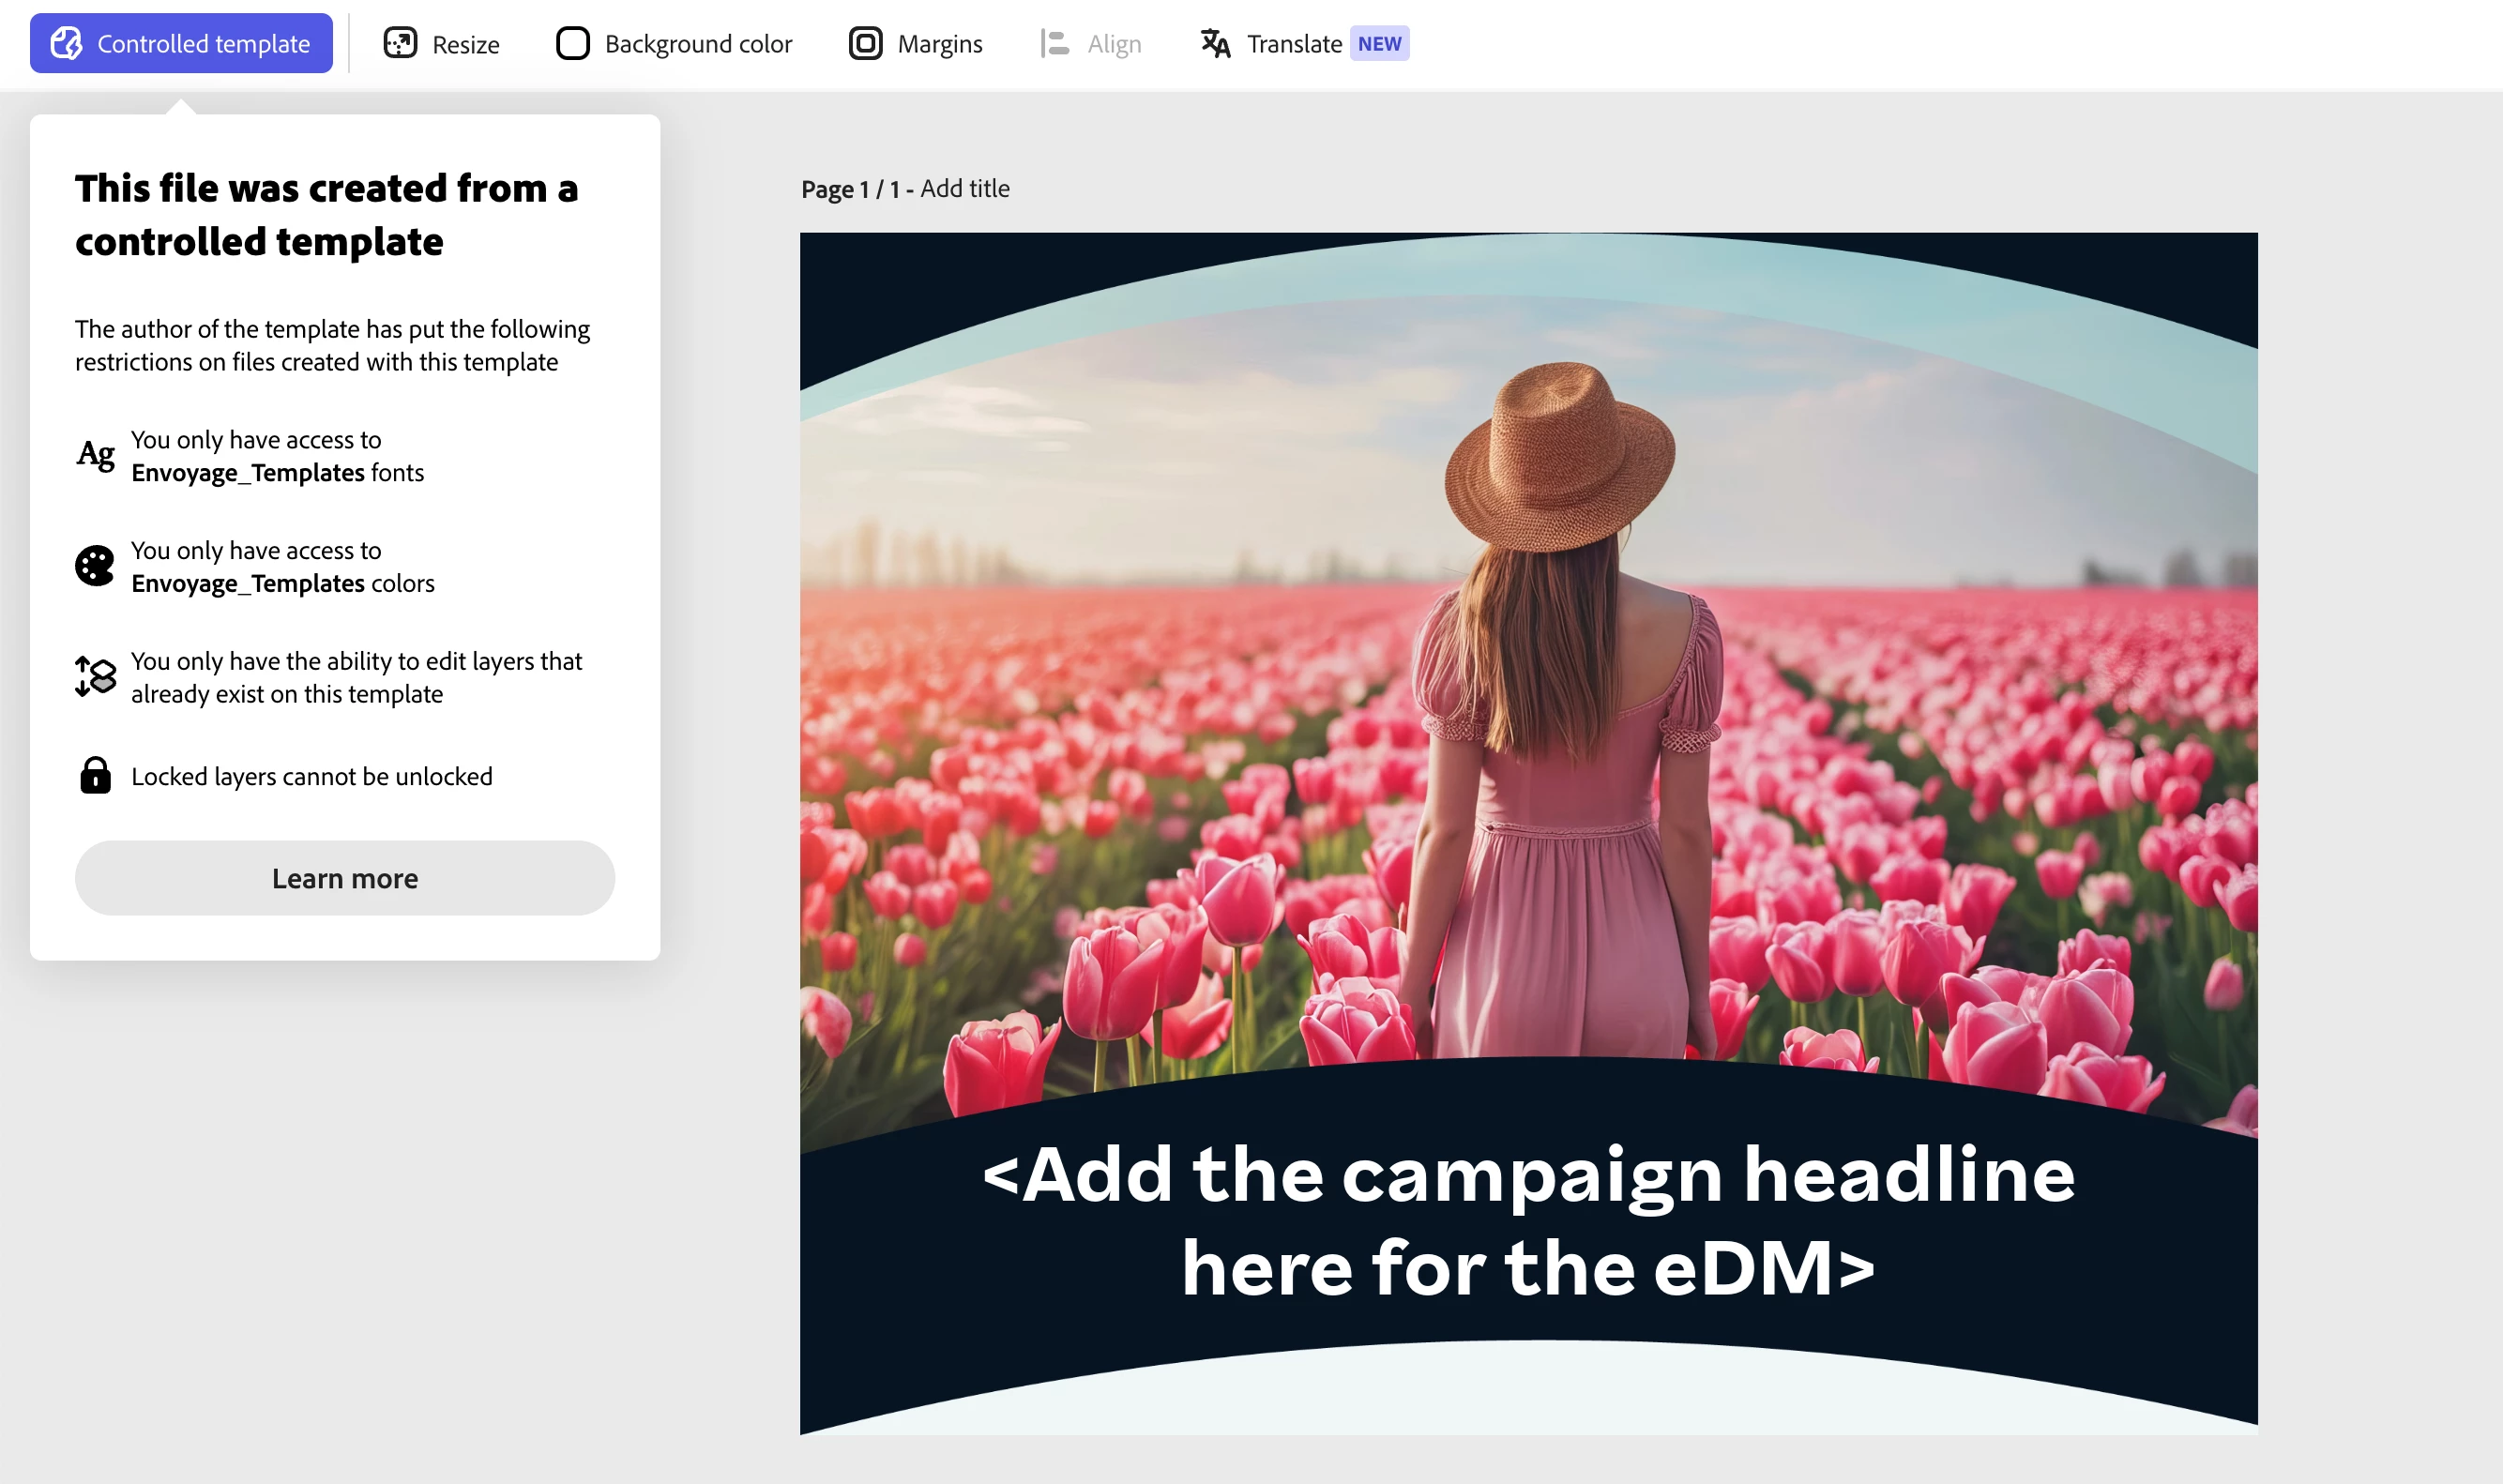Click the Resize icon in toolbar
2503x1484 pixels.
pyautogui.click(x=400, y=43)
